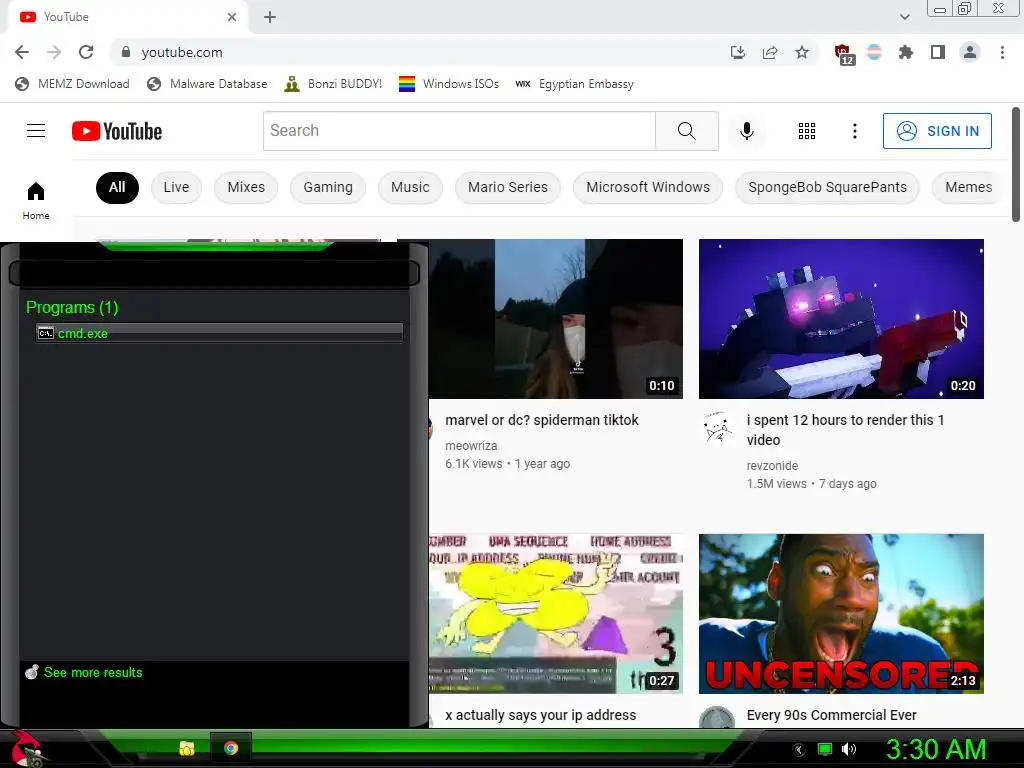Open the Extensions puzzle icon

coord(906,52)
